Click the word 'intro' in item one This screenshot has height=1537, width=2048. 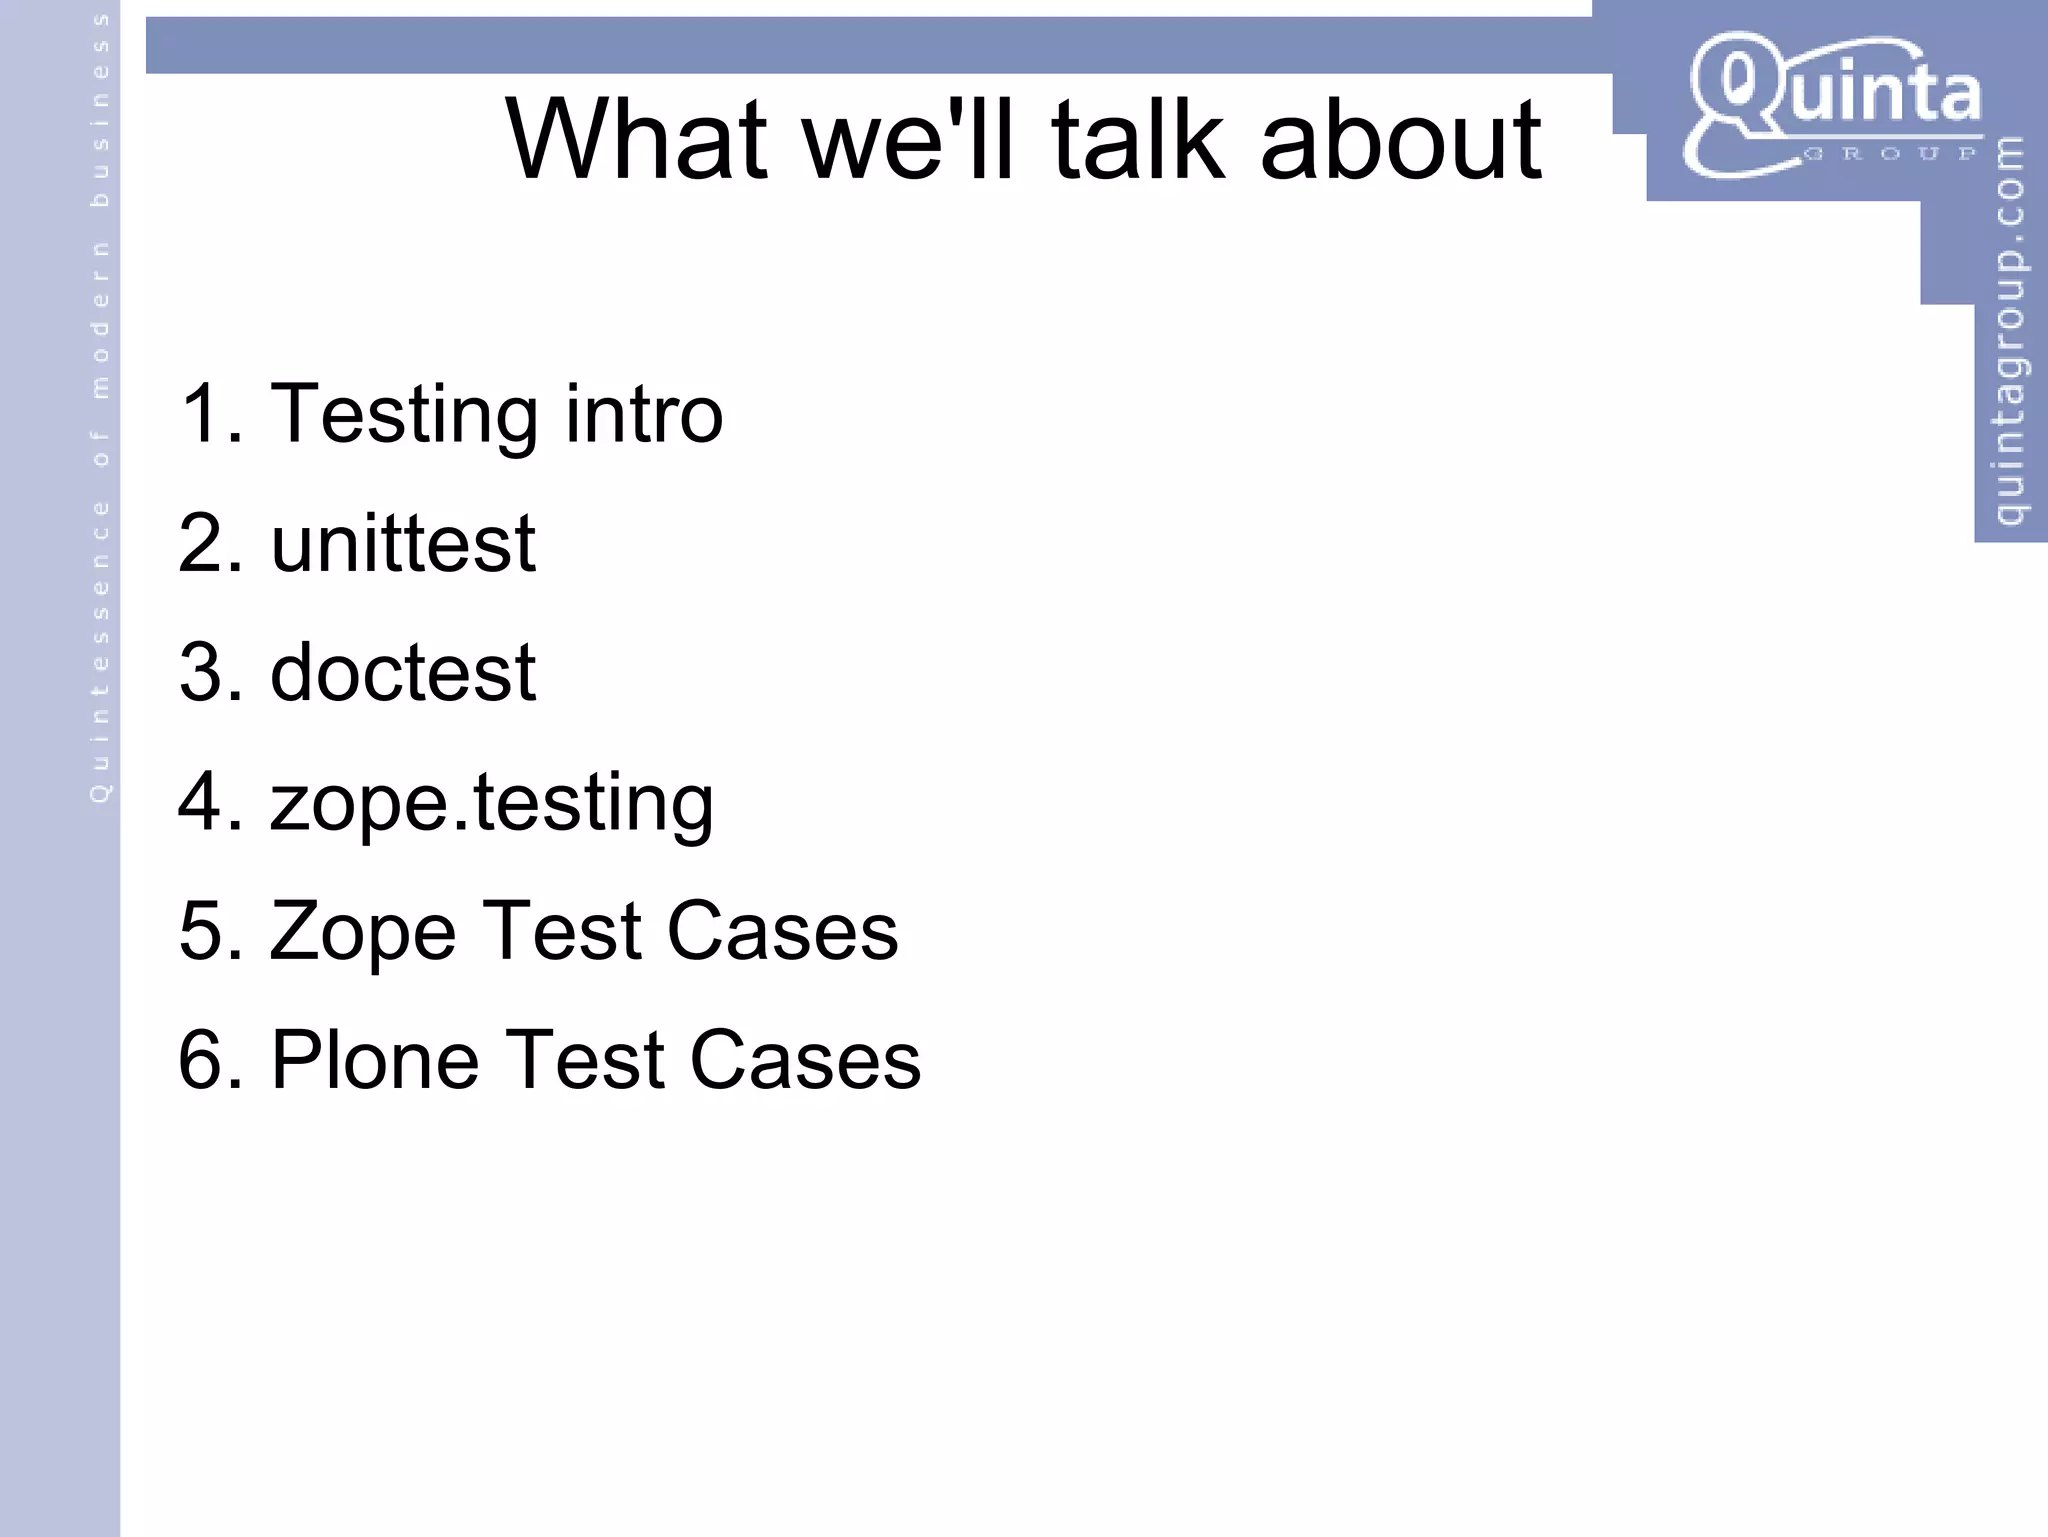coord(644,413)
